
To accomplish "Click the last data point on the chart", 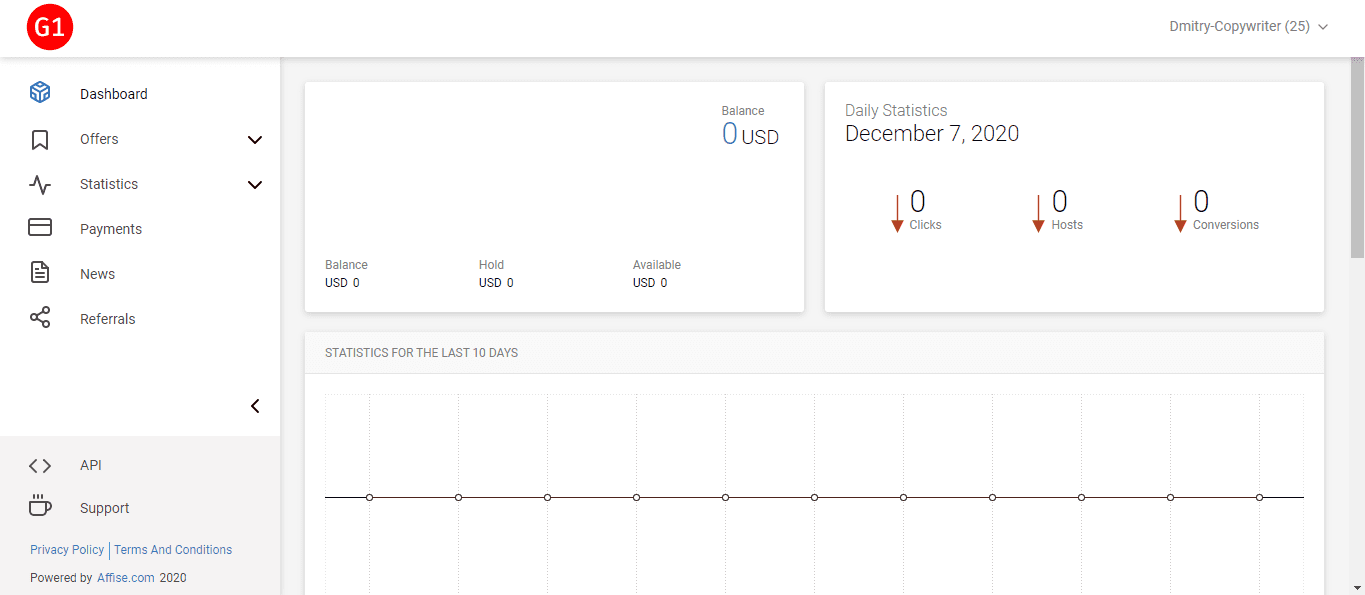I will tap(1259, 497).
